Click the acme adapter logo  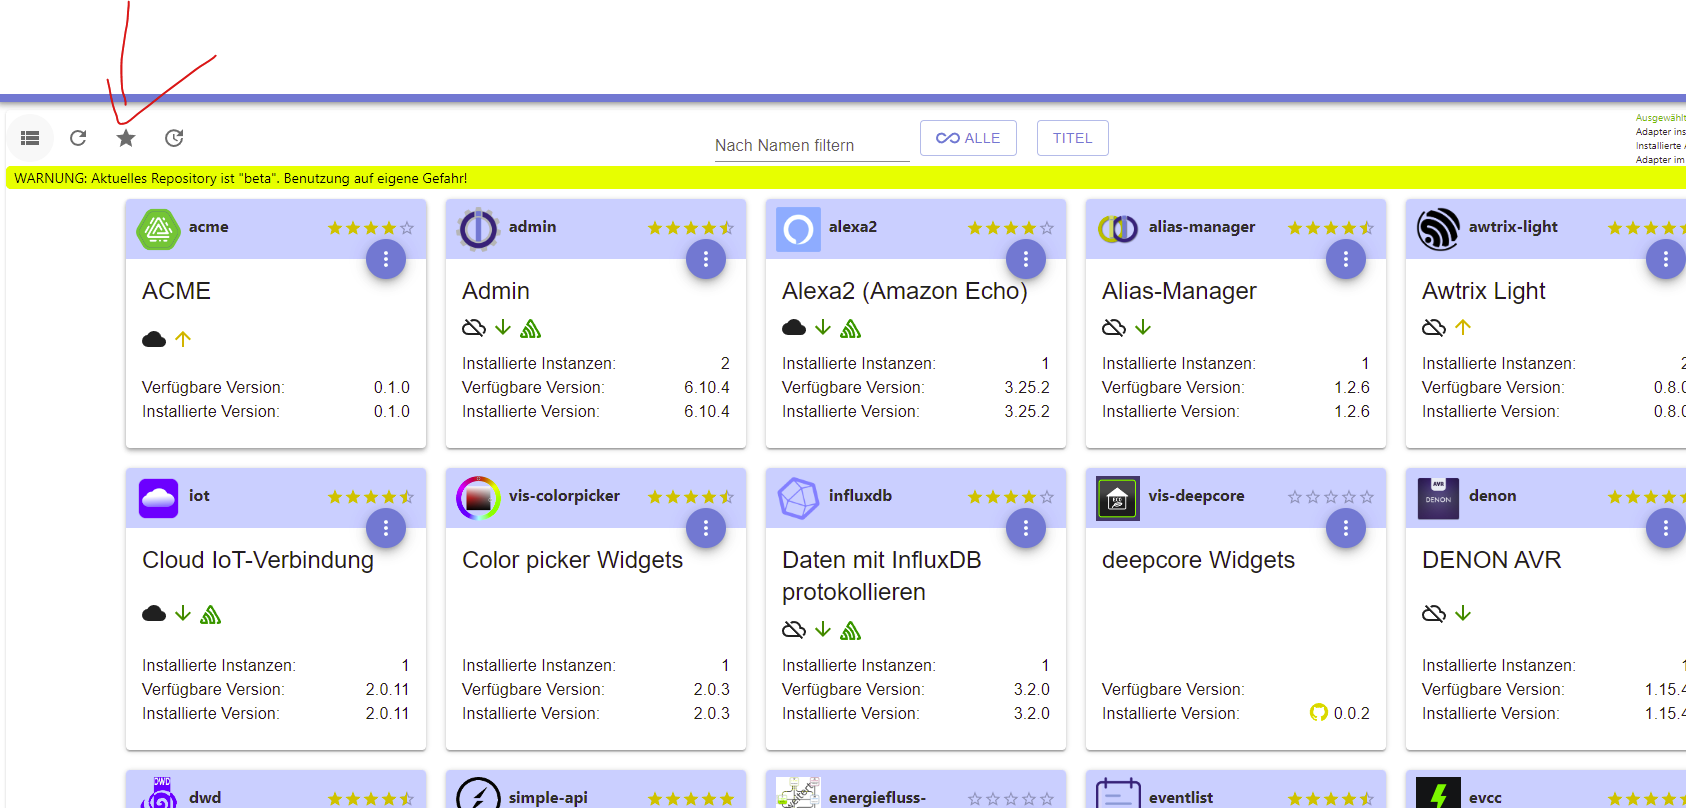(158, 229)
